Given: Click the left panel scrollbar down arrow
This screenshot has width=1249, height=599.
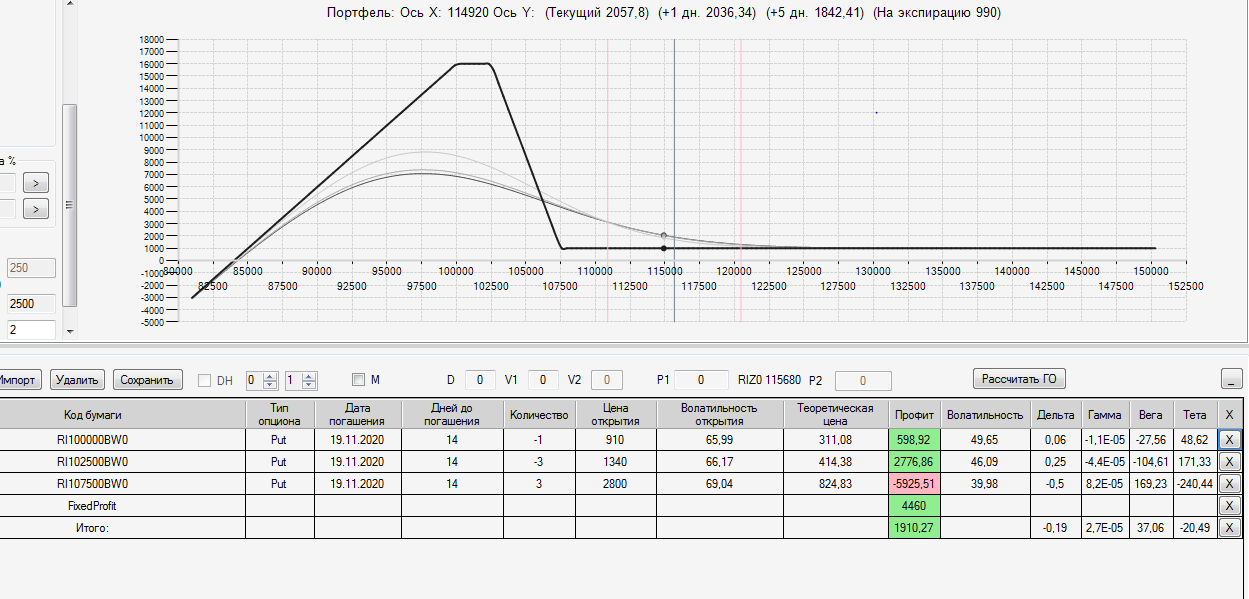Looking at the screenshot, I should coord(69,330).
